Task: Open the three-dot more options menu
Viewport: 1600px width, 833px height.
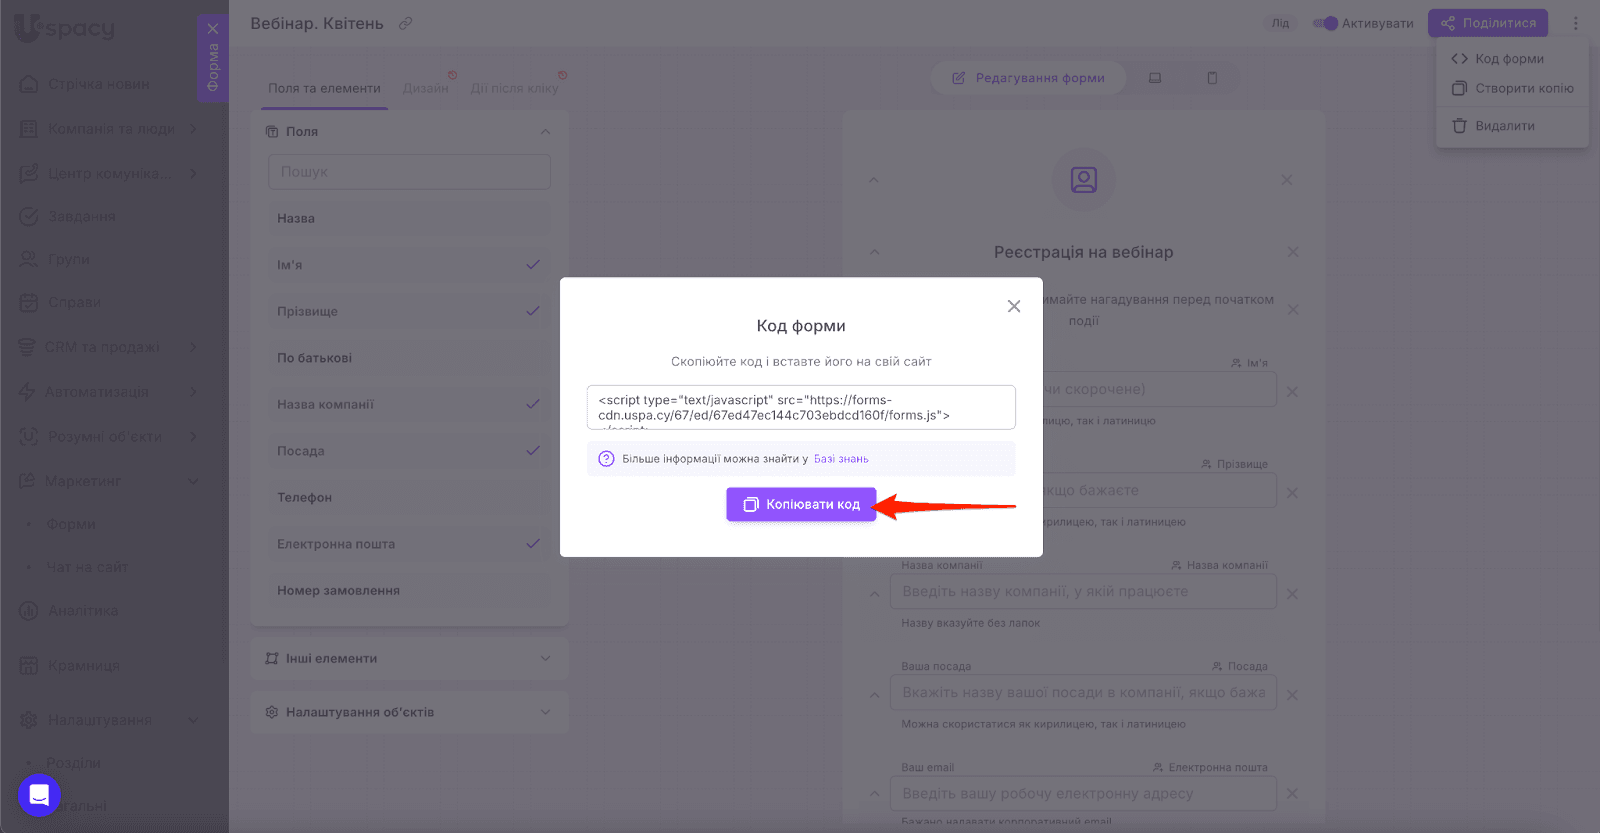Action: coord(1575,23)
